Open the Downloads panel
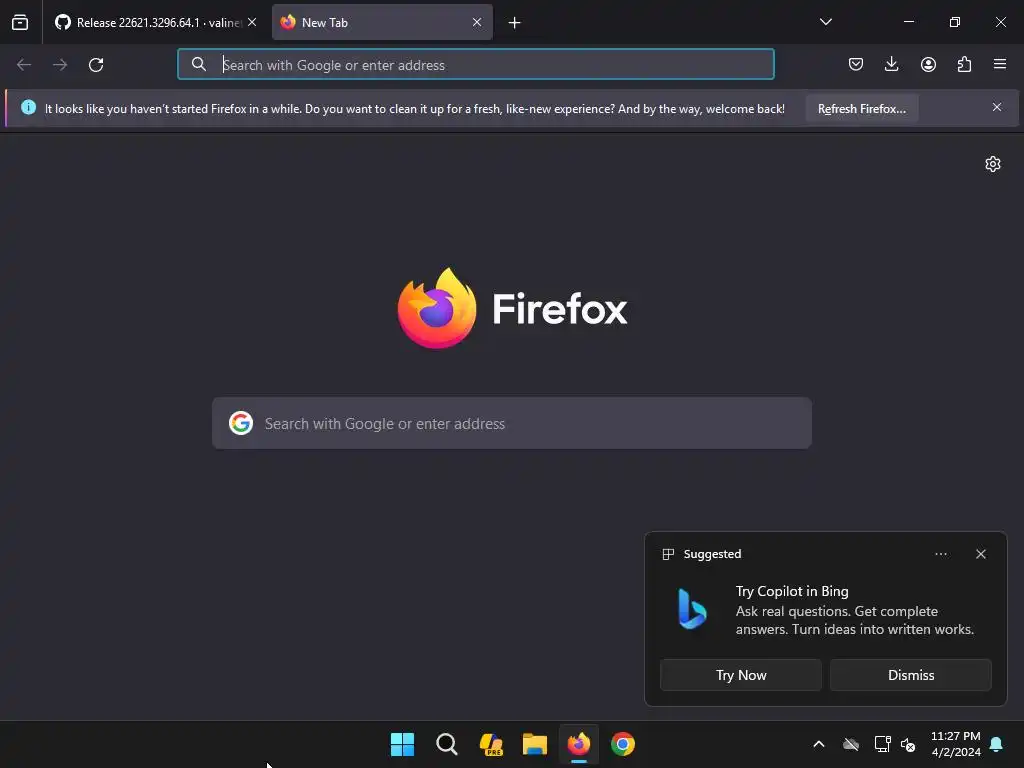 point(891,64)
